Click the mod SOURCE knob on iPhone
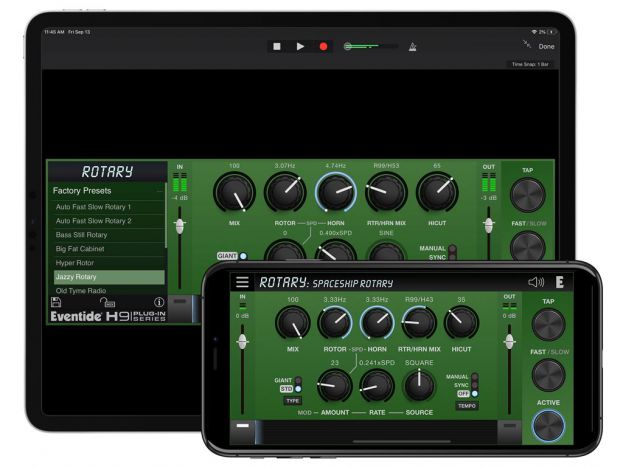 tap(419, 386)
